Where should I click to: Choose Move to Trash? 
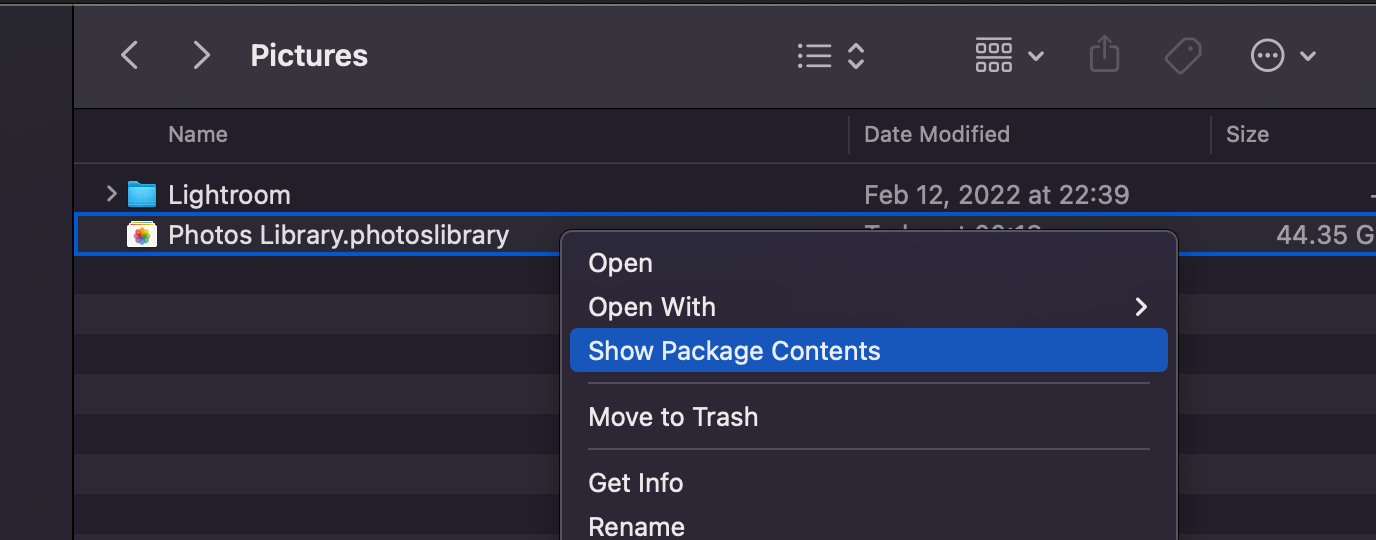coord(868,417)
